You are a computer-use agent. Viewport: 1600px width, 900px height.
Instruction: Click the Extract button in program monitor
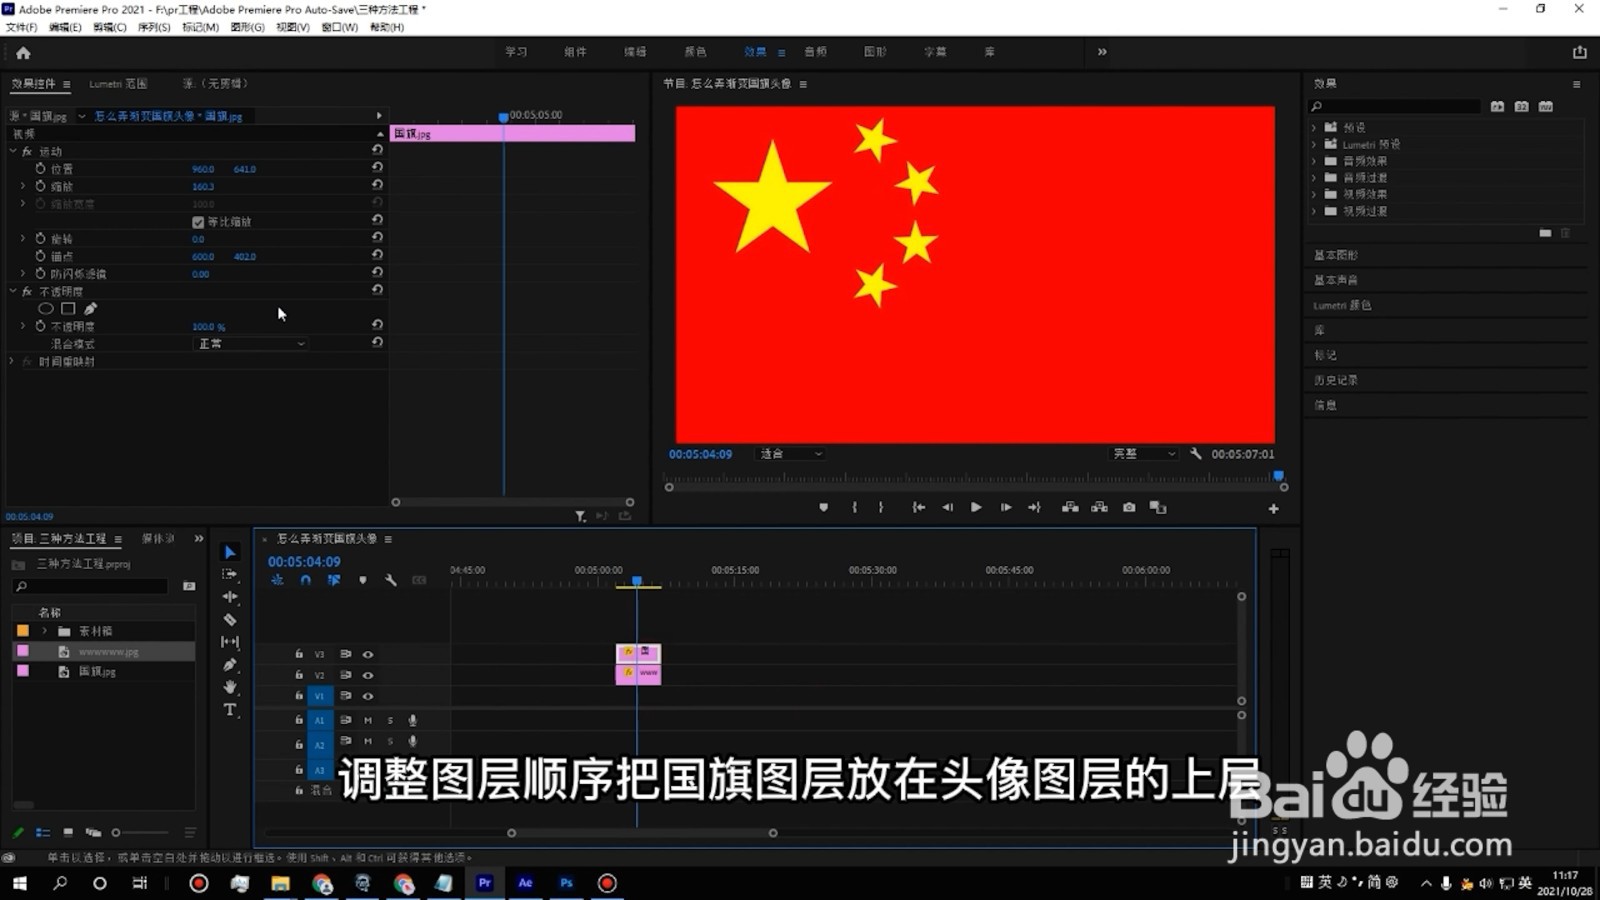1100,508
